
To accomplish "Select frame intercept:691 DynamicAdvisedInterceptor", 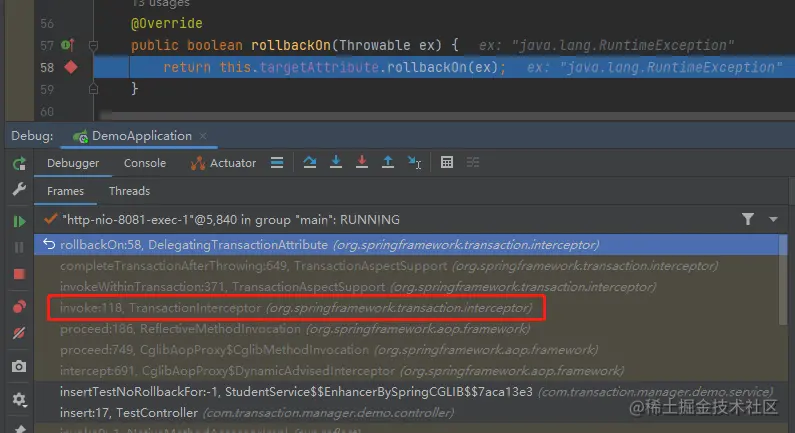I will pos(408,371).
